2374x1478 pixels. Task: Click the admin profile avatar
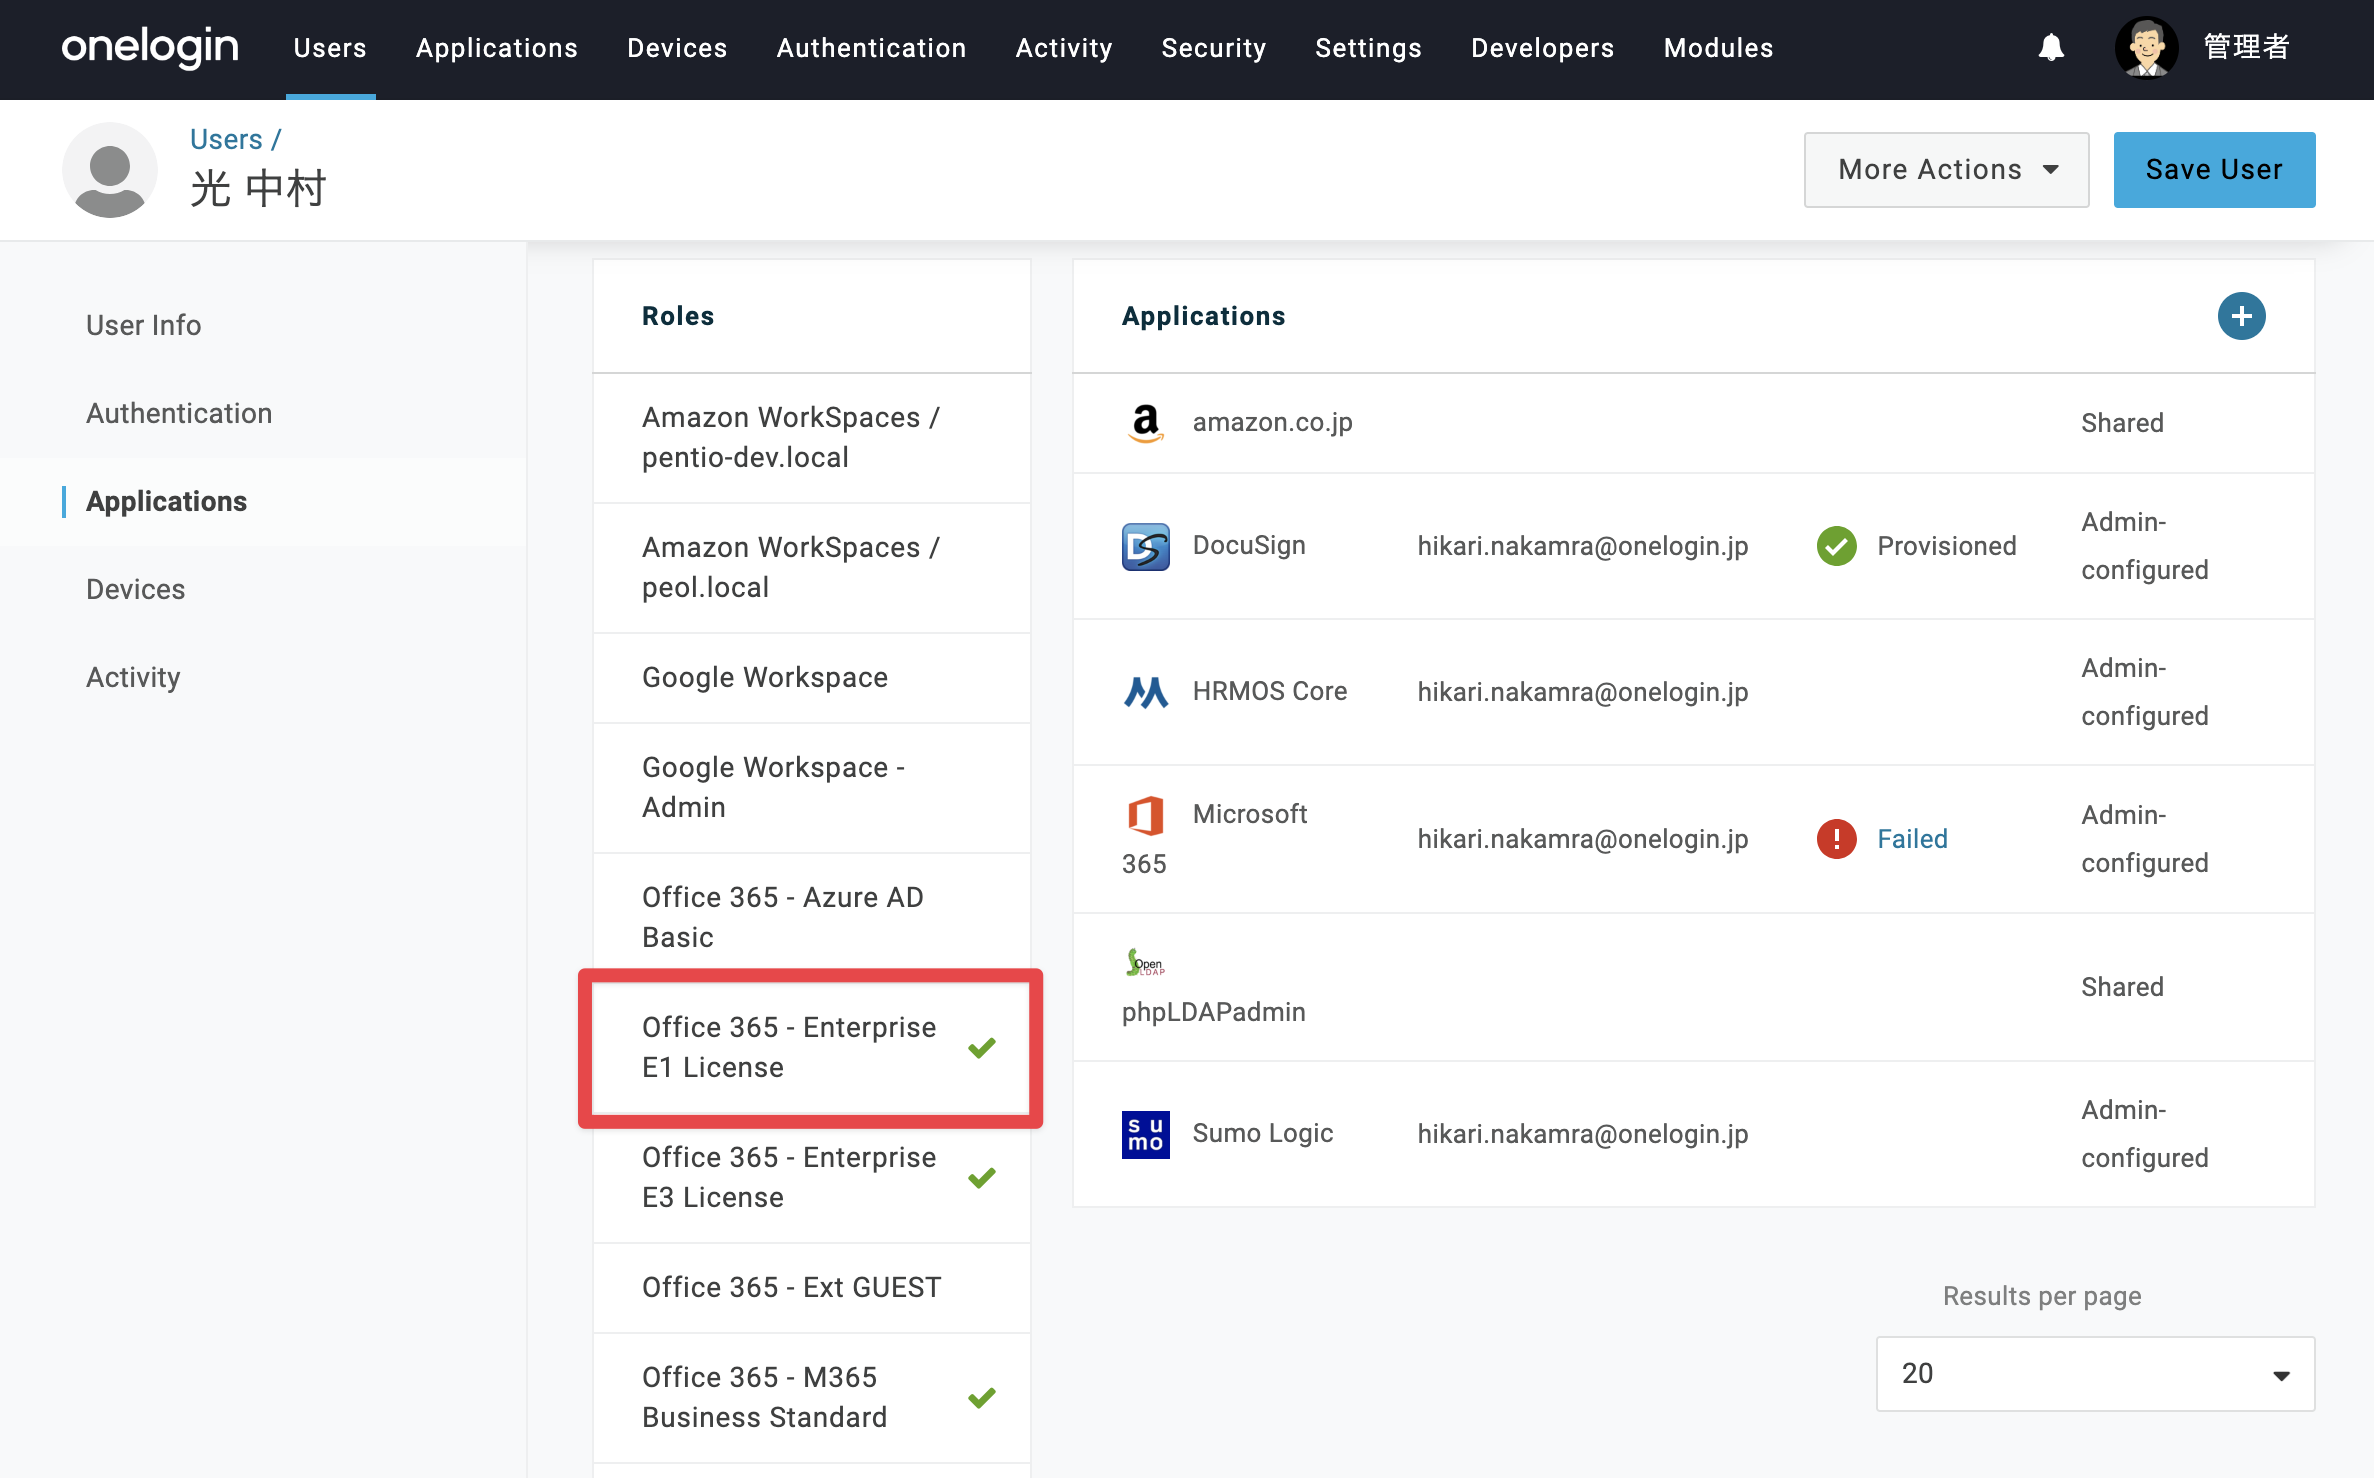point(2146,47)
